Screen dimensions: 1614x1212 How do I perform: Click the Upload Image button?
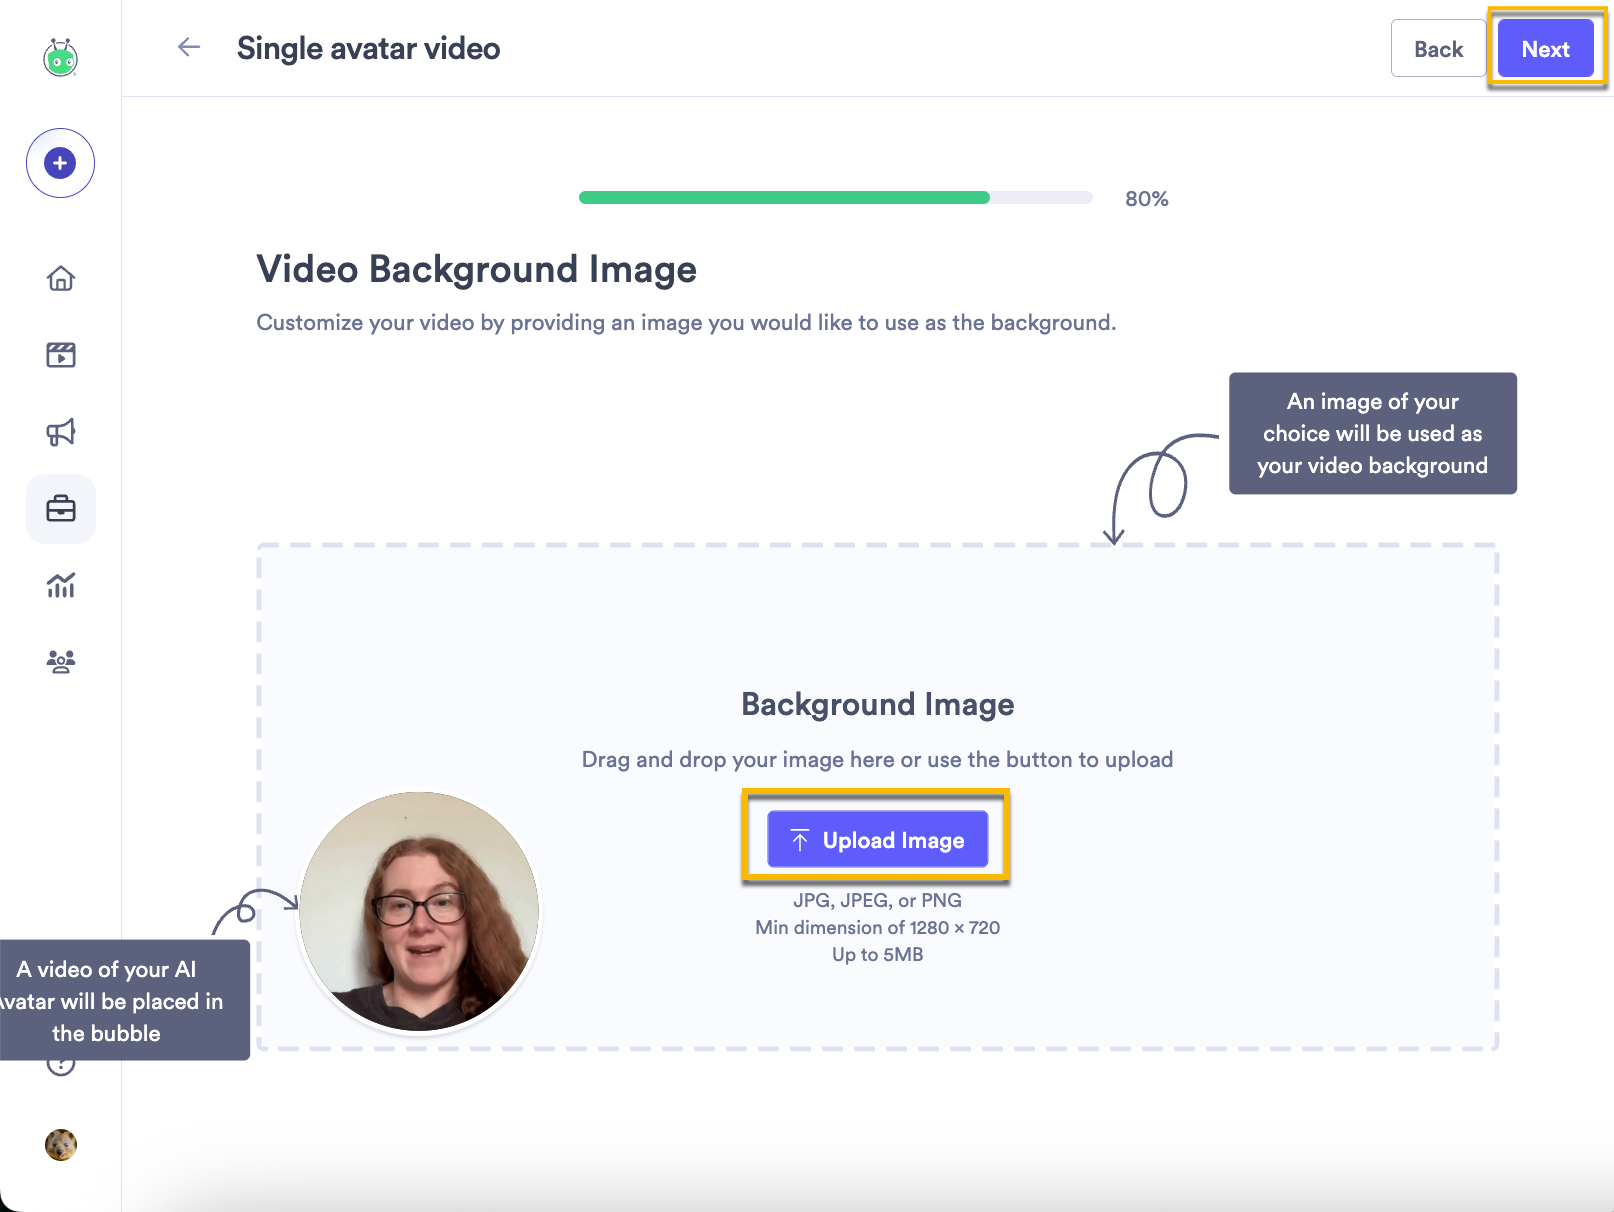point(877,839)
